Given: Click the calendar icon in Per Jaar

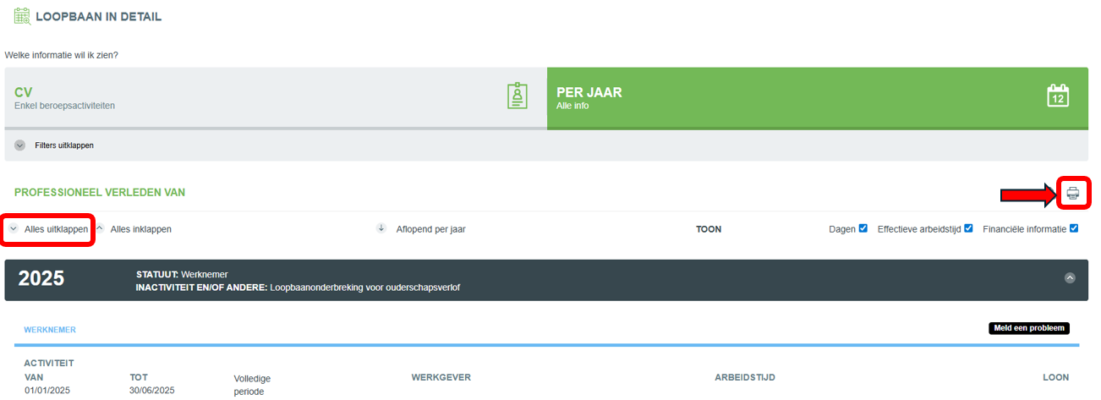Looking at the screenshot, I should [x=1058, y=97].
